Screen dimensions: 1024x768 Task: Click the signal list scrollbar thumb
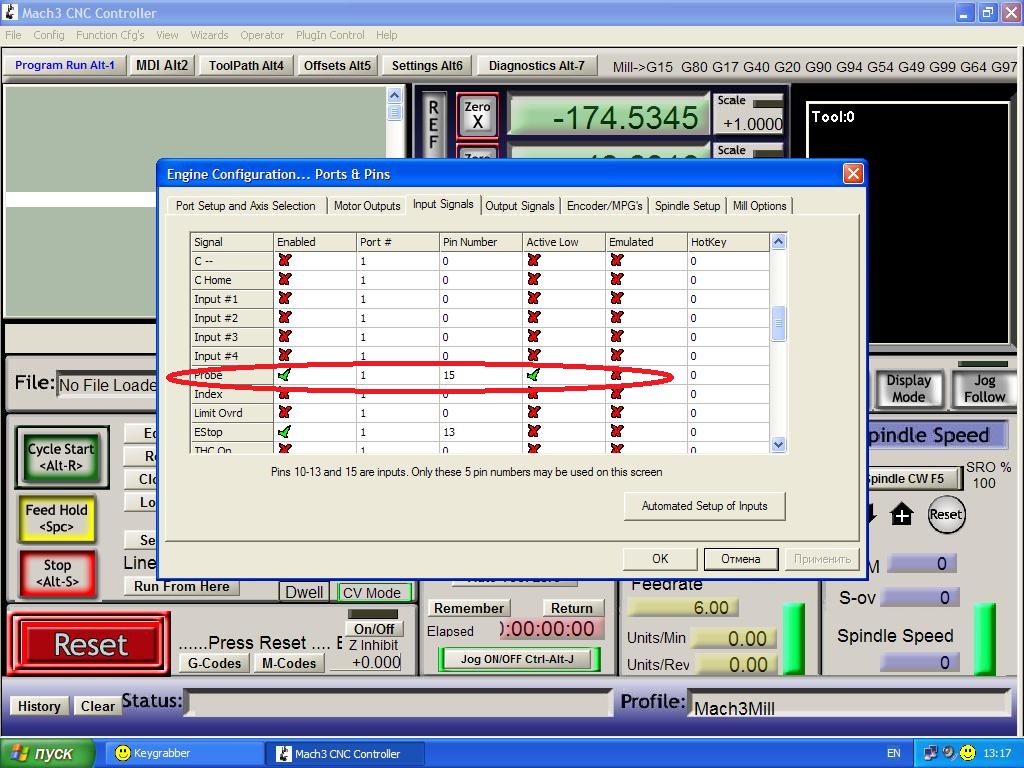click(778, 323)
